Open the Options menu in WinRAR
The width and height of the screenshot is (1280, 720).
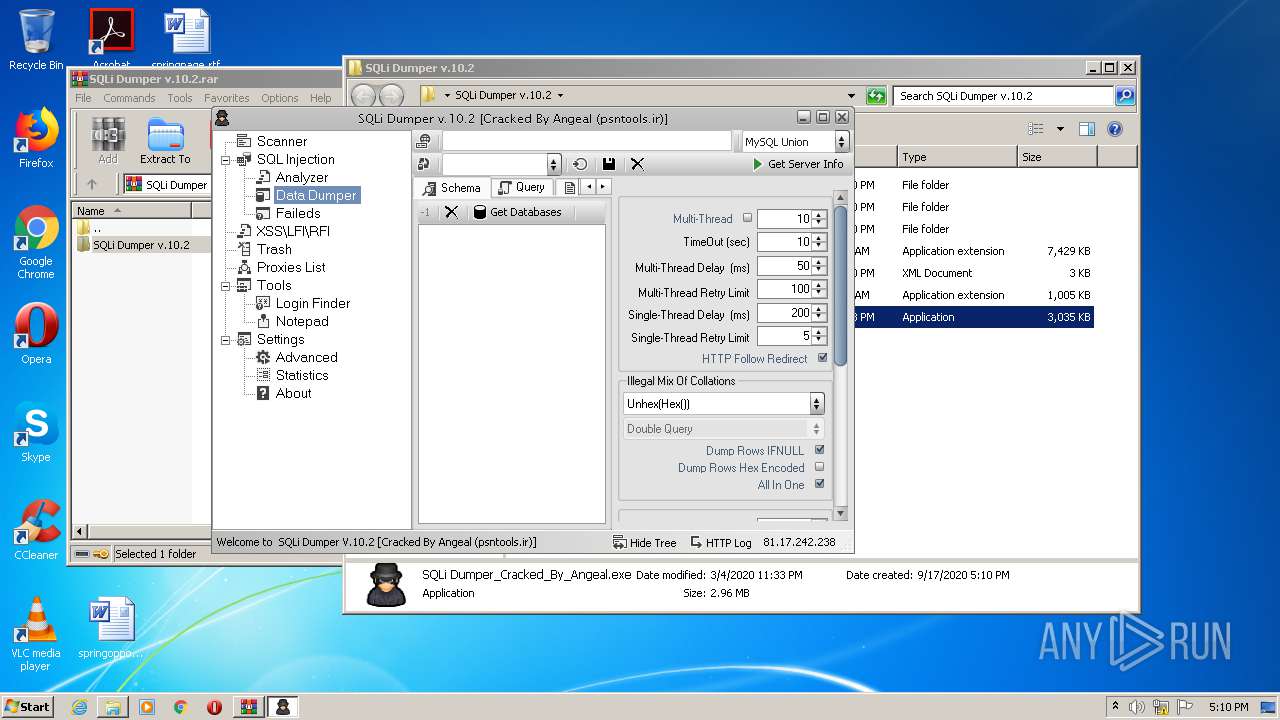click(x=280, y=98)
